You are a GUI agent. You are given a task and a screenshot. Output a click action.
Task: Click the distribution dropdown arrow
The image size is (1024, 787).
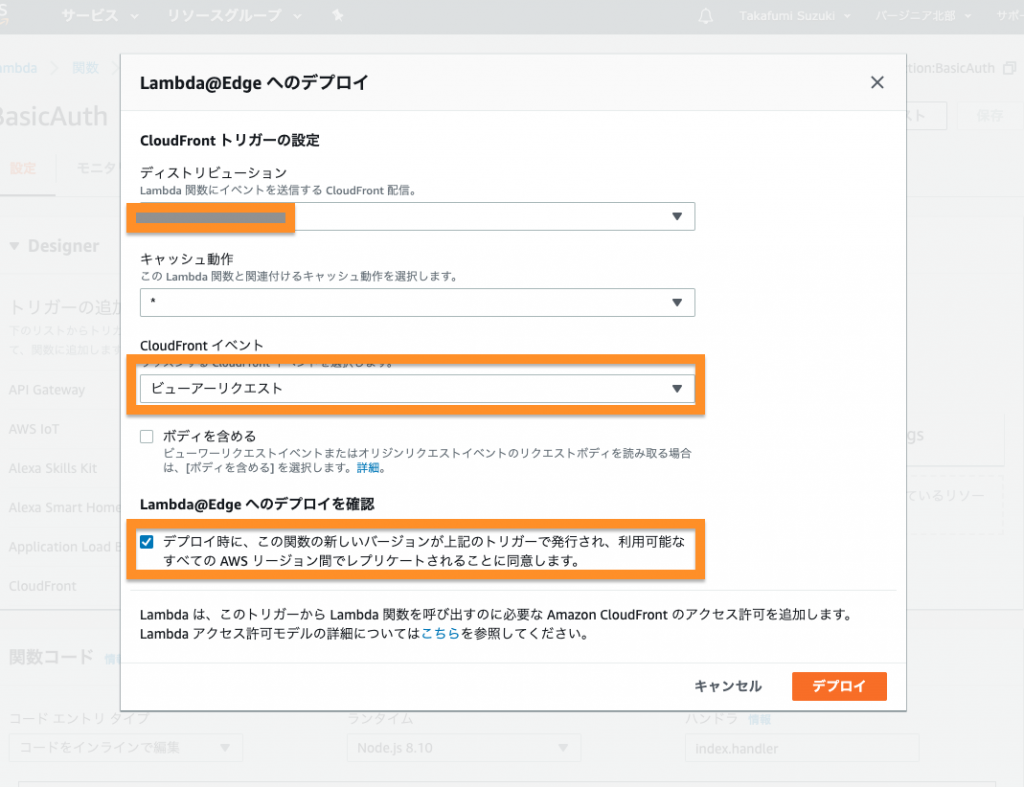[x=676, y=217]
